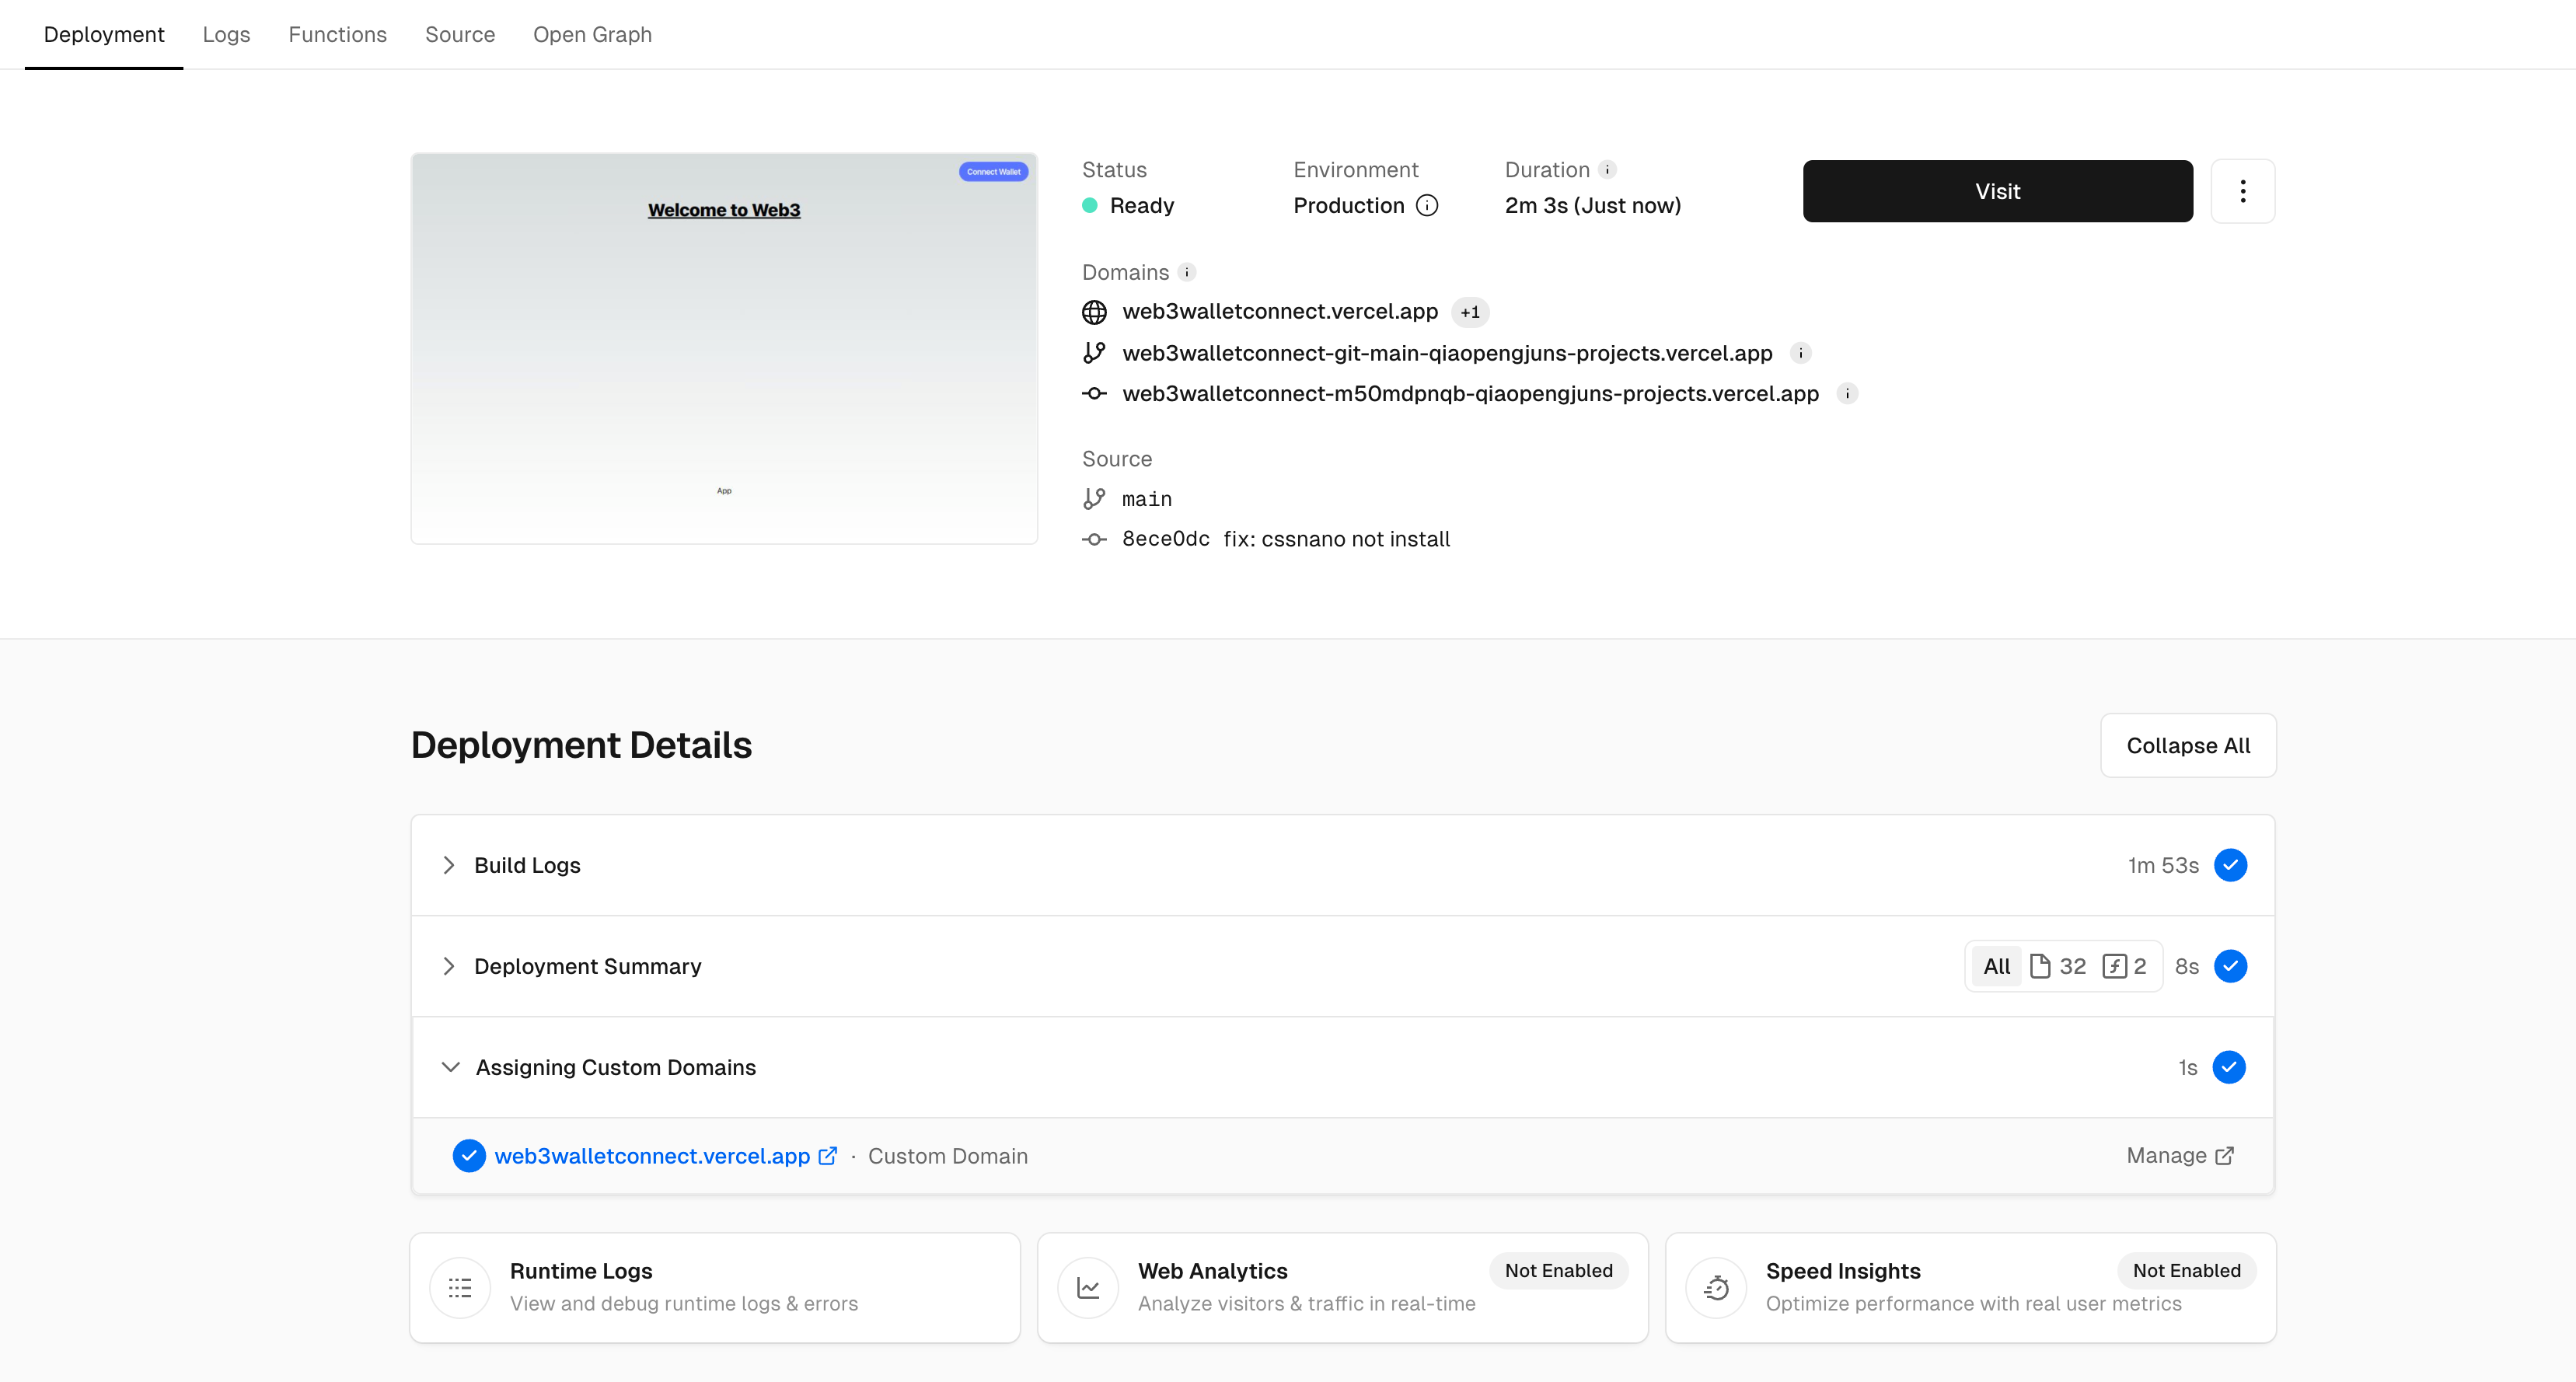Open the deployment preview thumbnail

click(724, 348)
